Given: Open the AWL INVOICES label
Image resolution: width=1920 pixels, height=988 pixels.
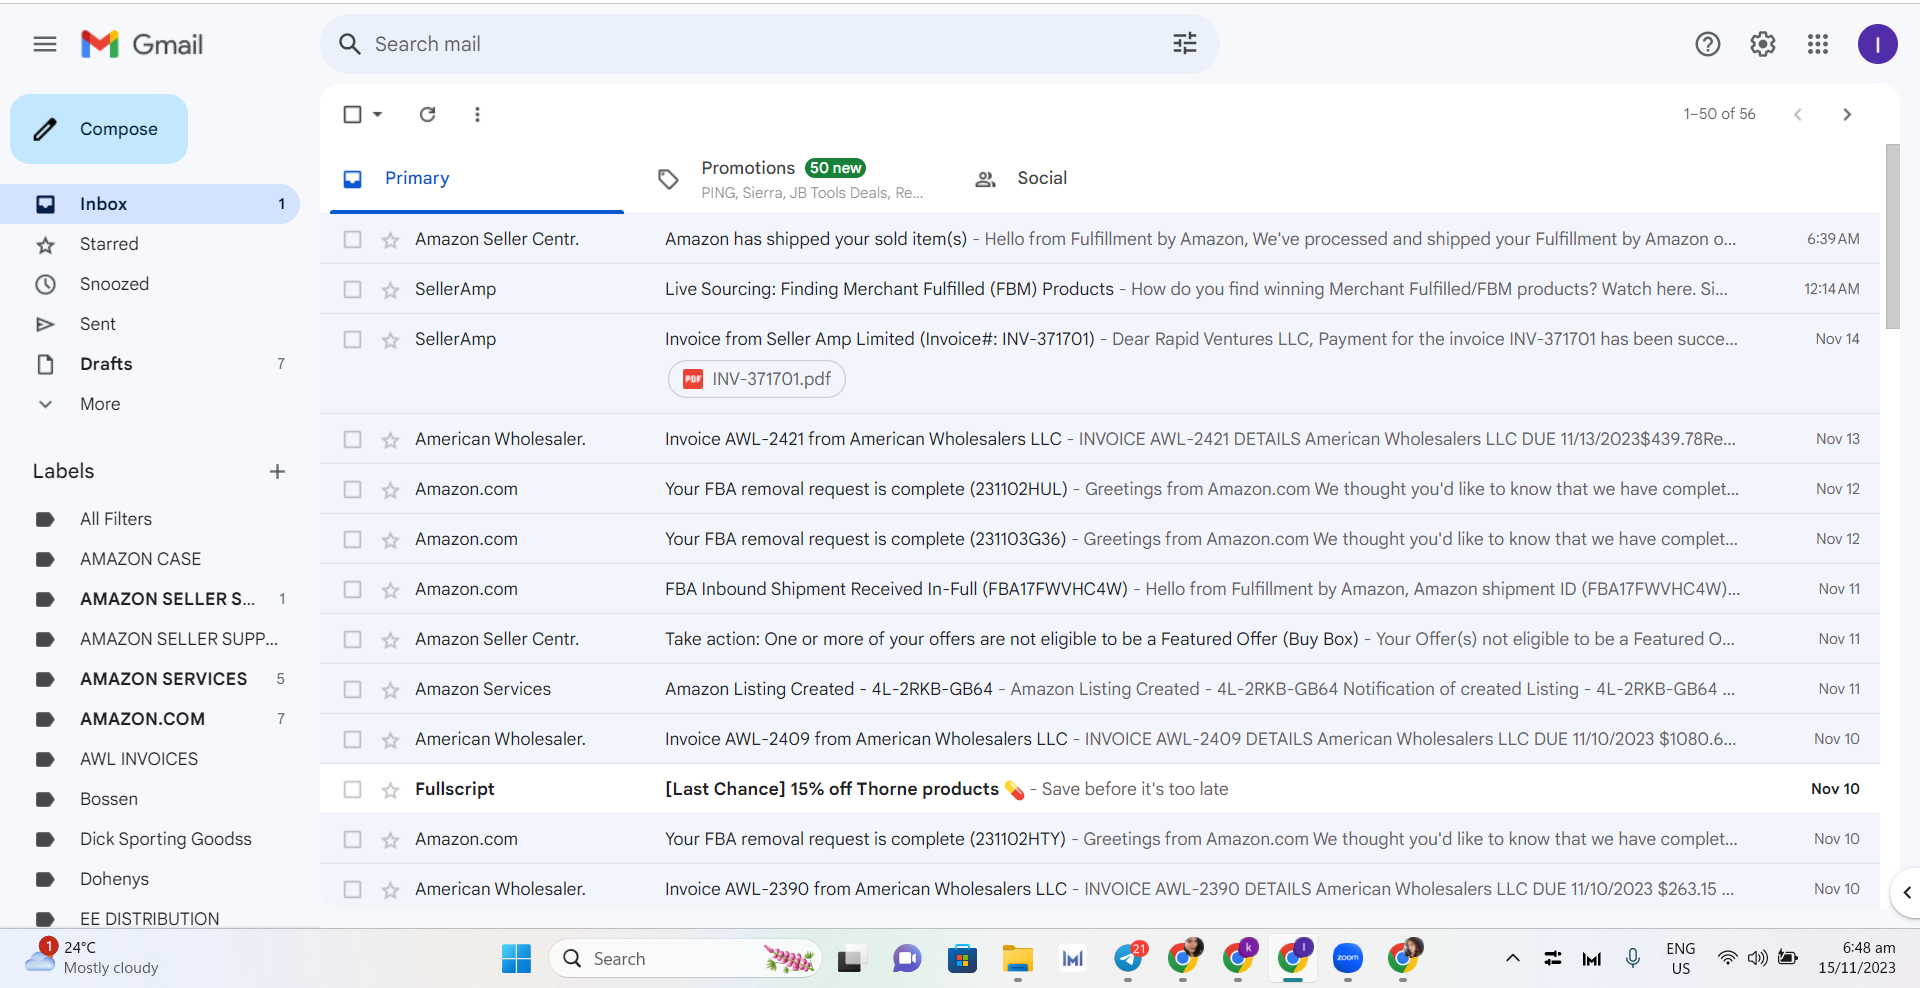Looking at the screenshot, I should [150, 759].
